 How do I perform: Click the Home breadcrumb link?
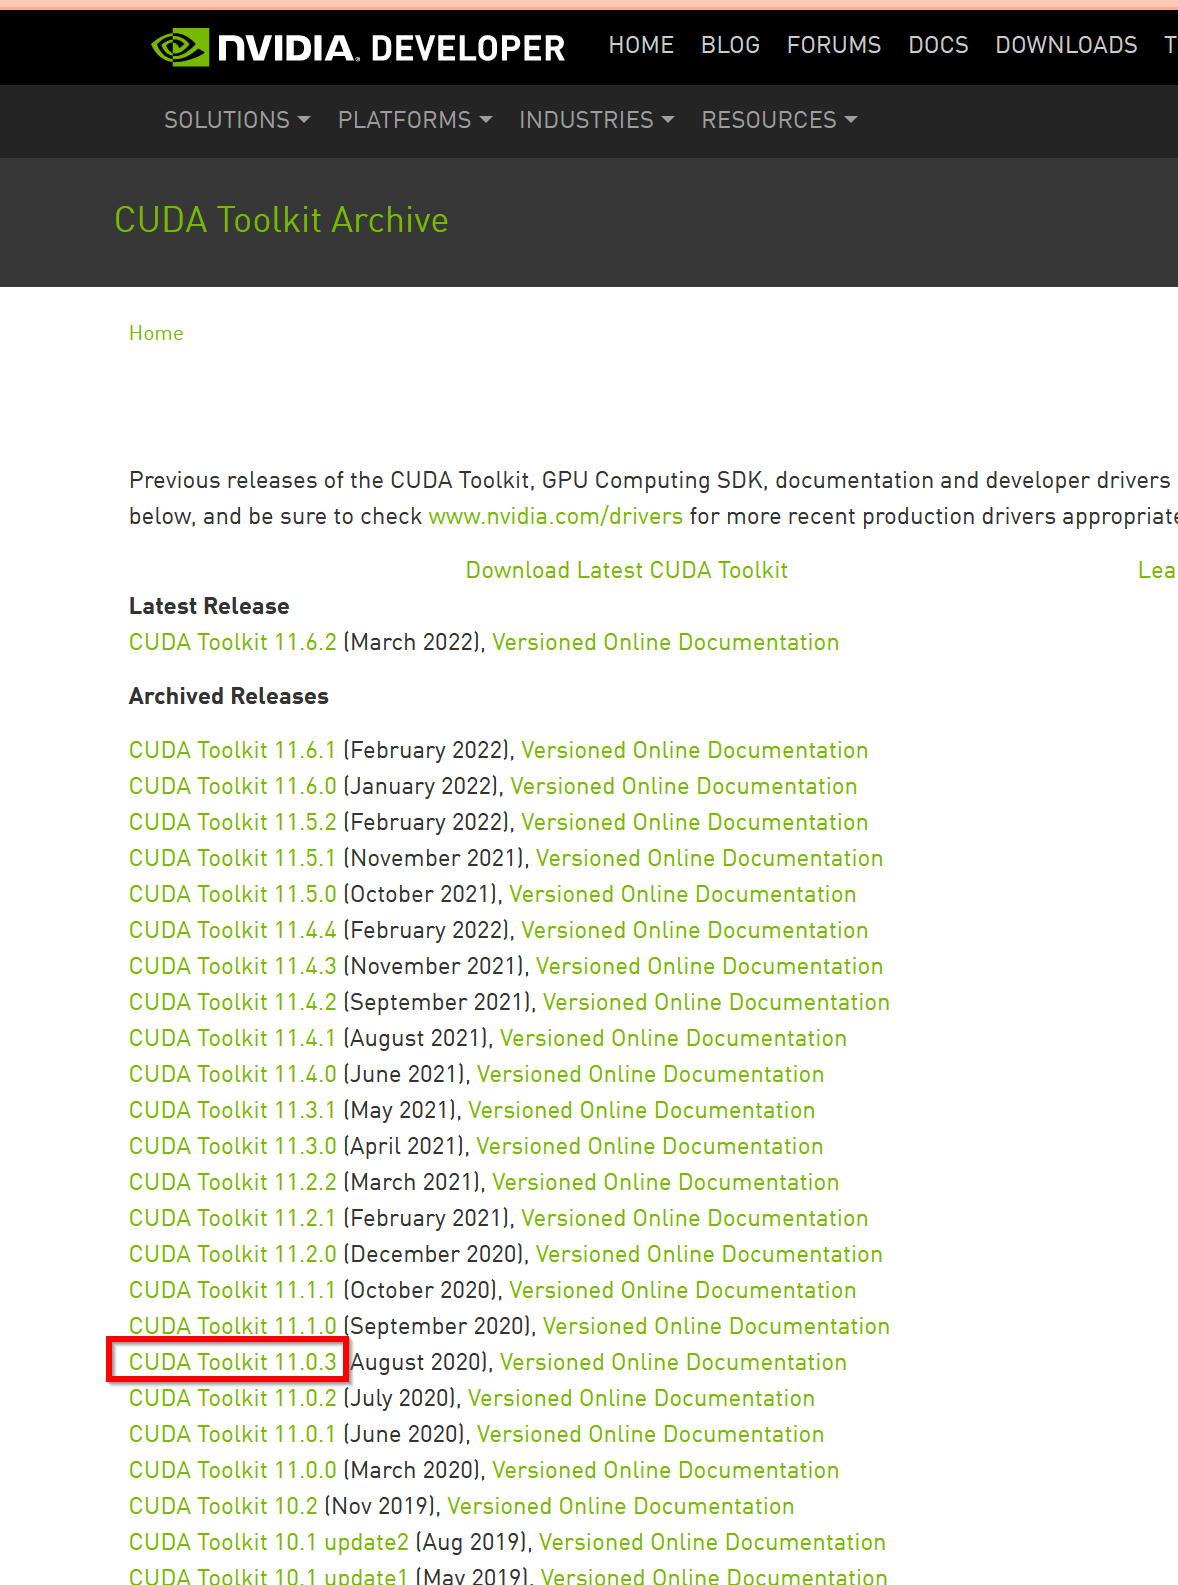coord(156,333)
